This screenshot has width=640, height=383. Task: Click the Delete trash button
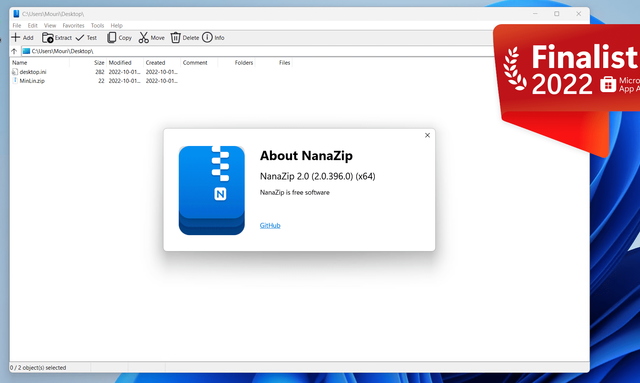[184, 38]
